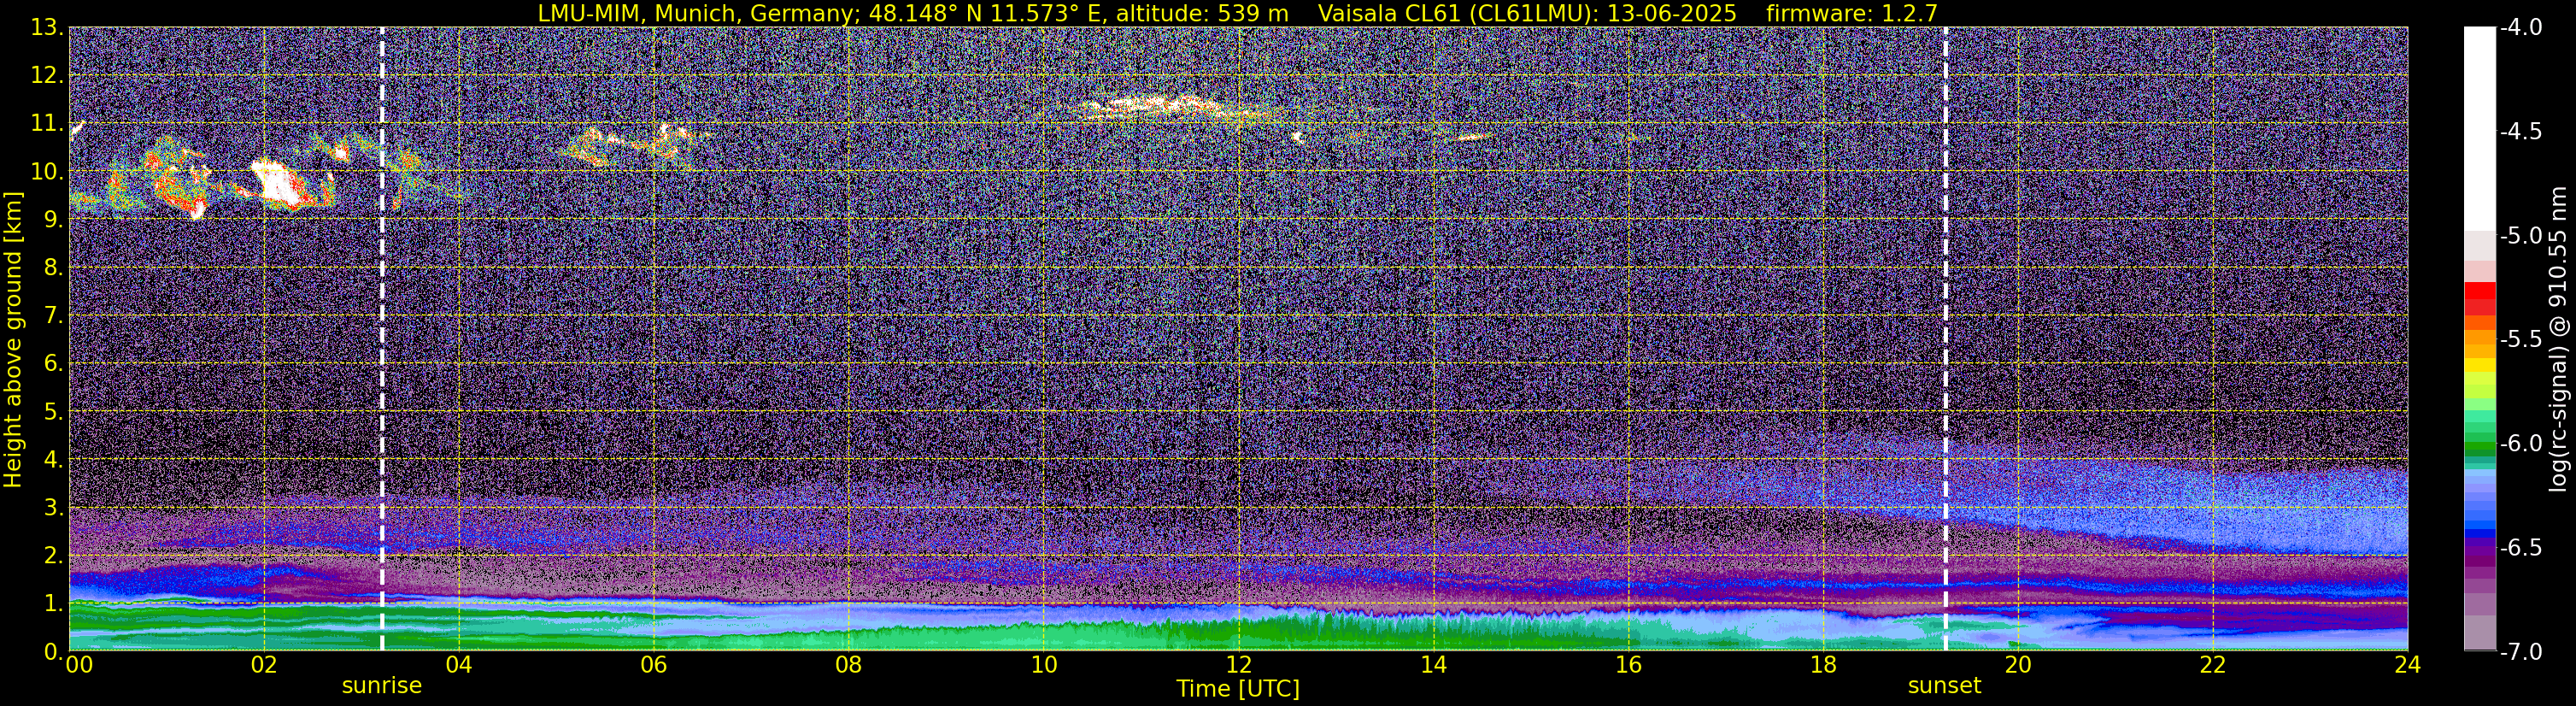Click the '02' time axis tick label
Viewport: 2576px width, 706px height.
click(x=263, y=665)
